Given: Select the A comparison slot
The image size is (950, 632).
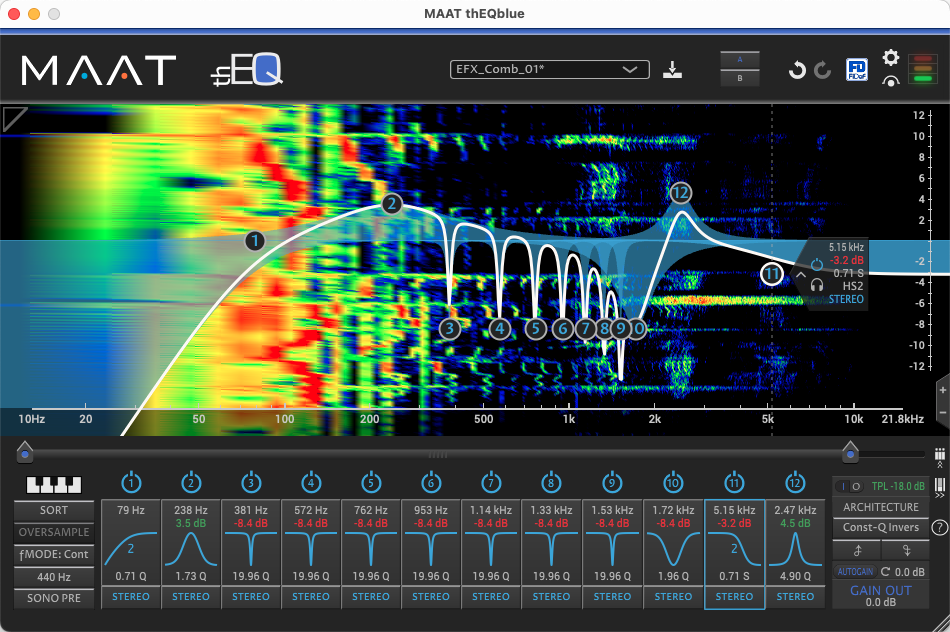Looking at the screenshot, I should [x=740, y=59].
